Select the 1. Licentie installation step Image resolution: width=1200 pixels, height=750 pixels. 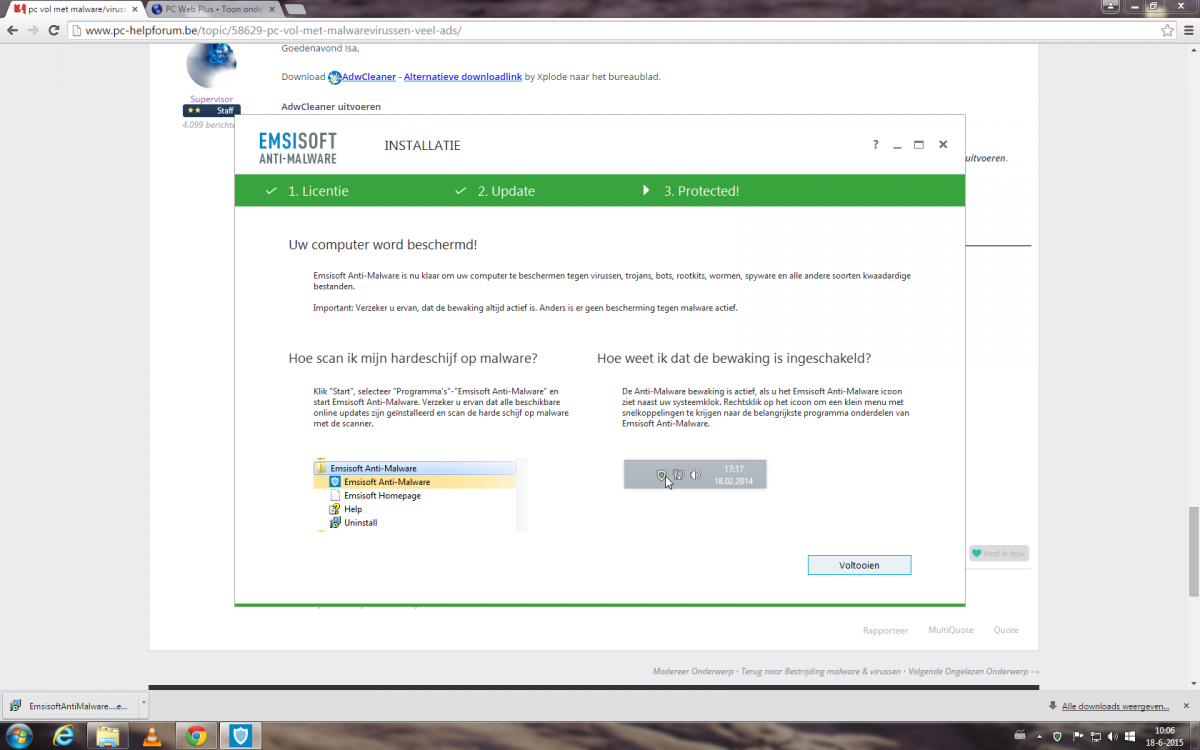coord(308,191)
